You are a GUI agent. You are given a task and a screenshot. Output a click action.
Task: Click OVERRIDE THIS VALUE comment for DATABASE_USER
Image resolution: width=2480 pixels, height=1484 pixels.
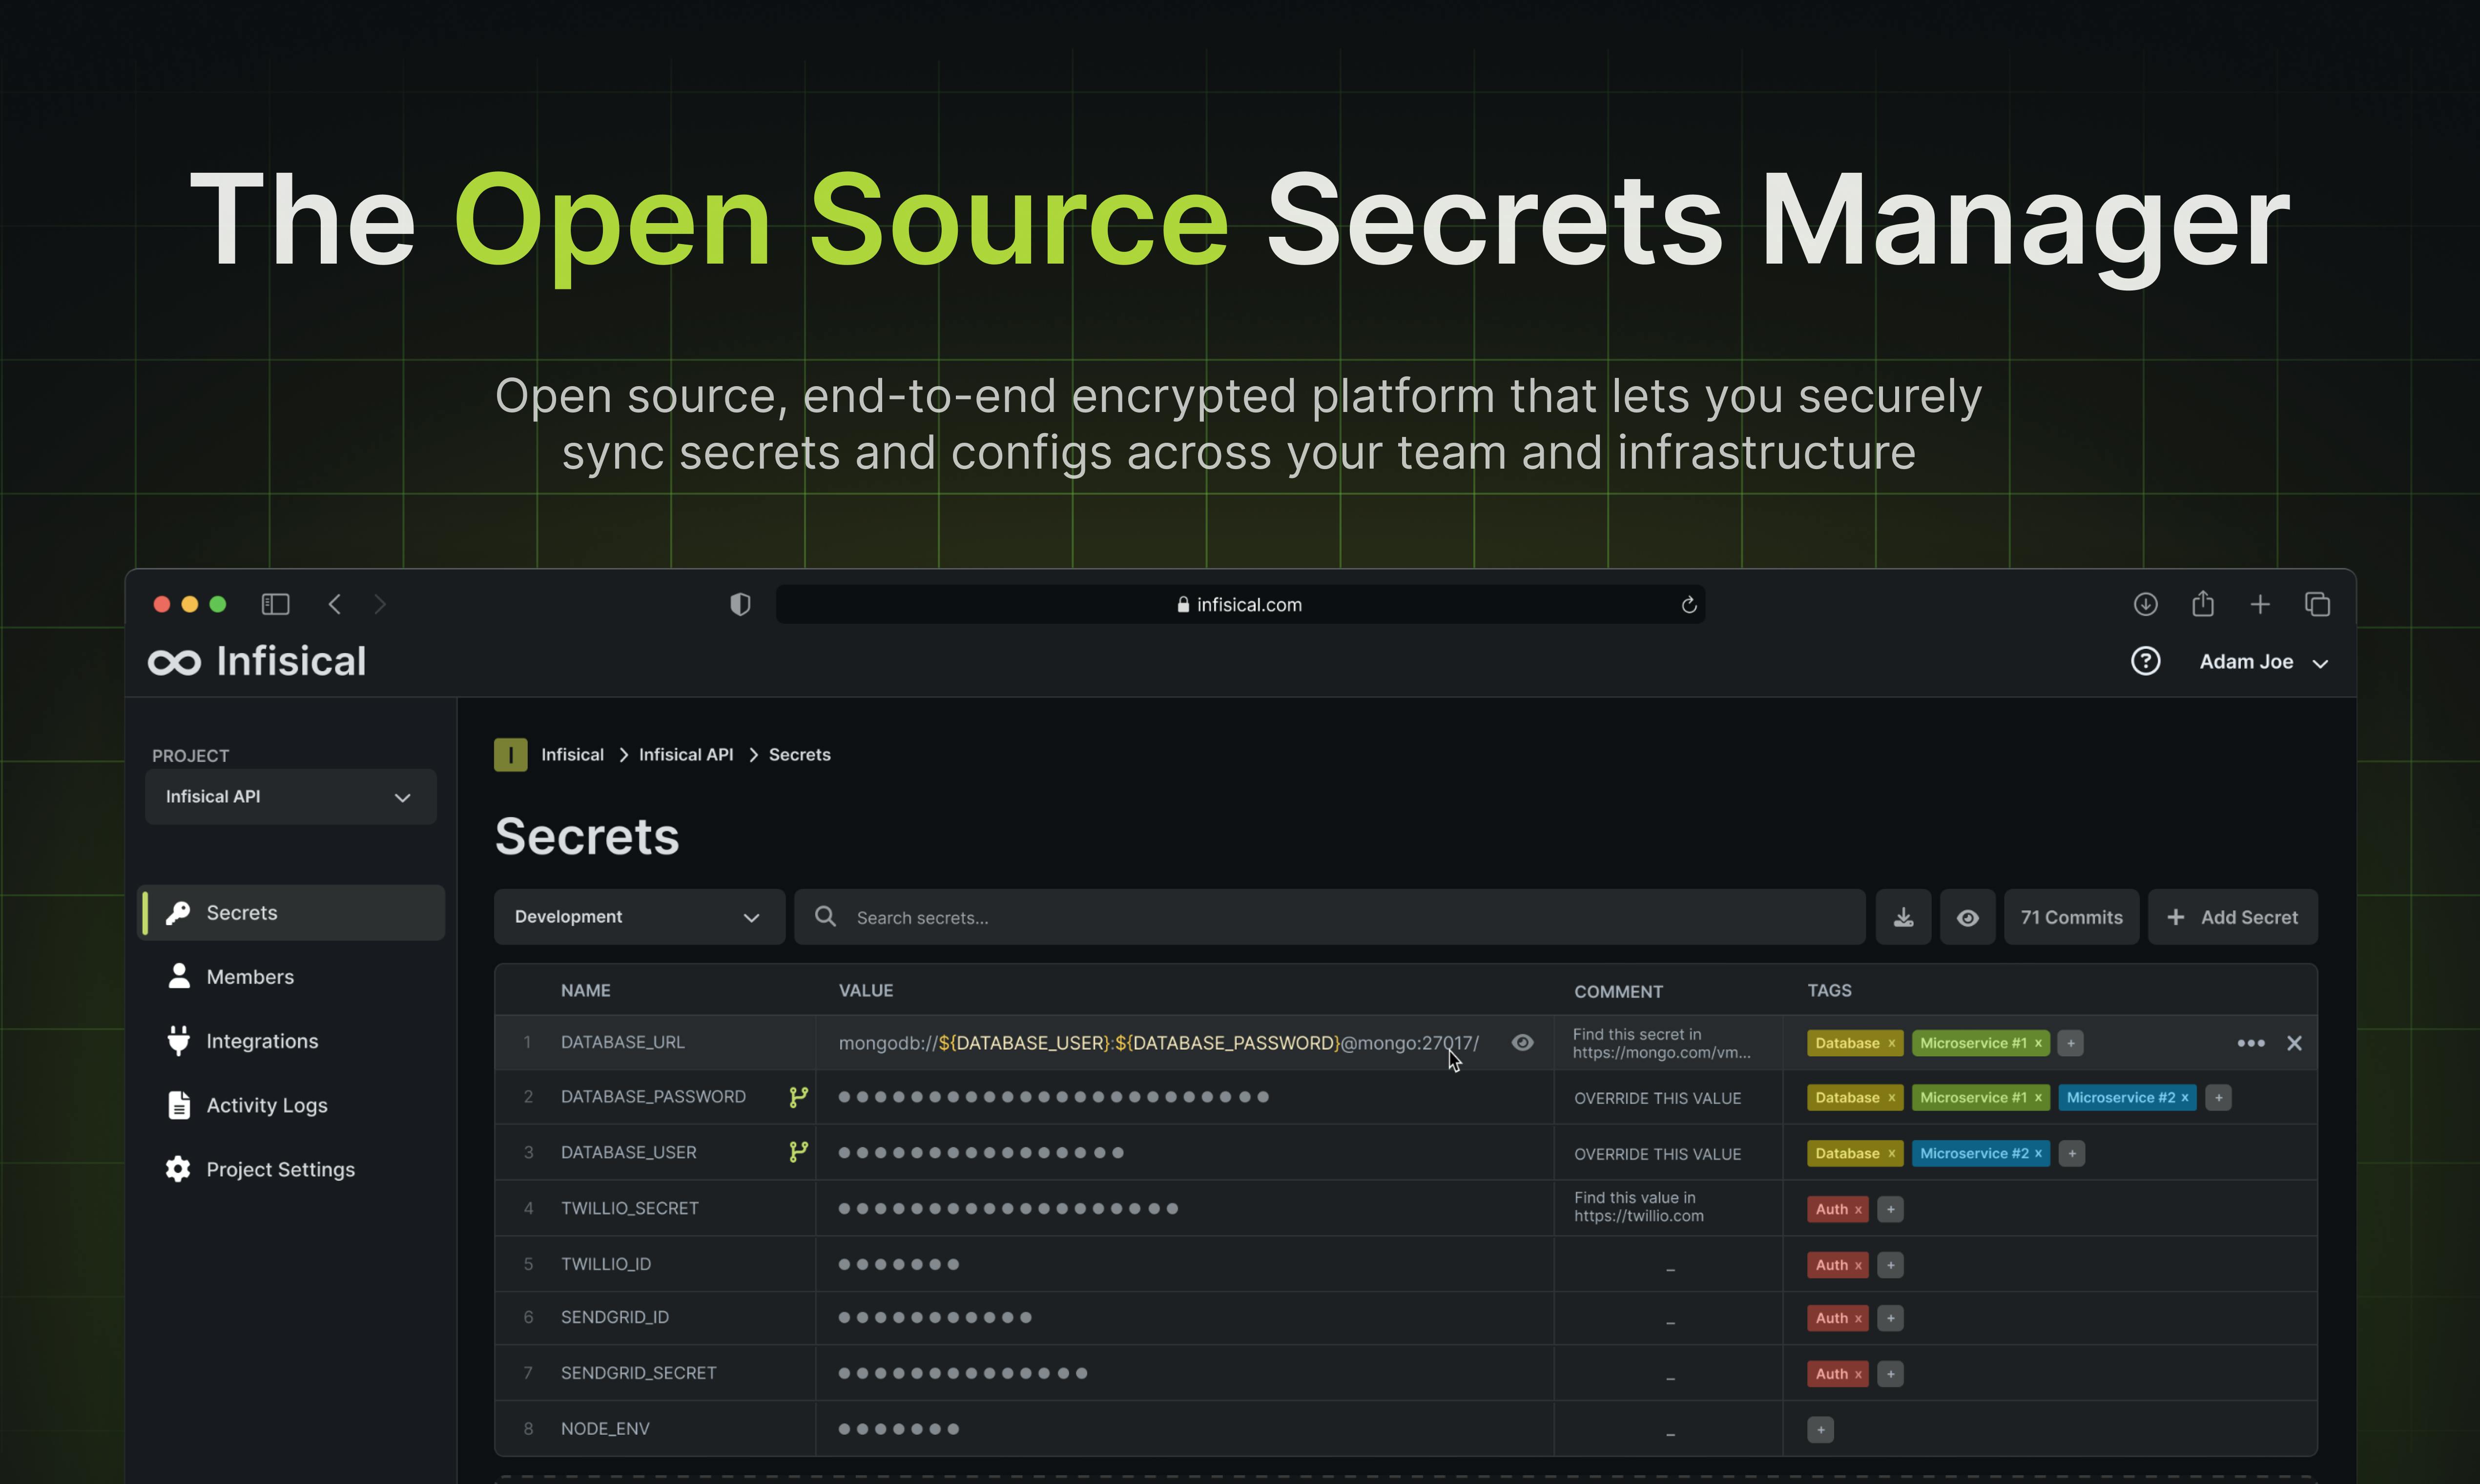click(1657, 1154)
